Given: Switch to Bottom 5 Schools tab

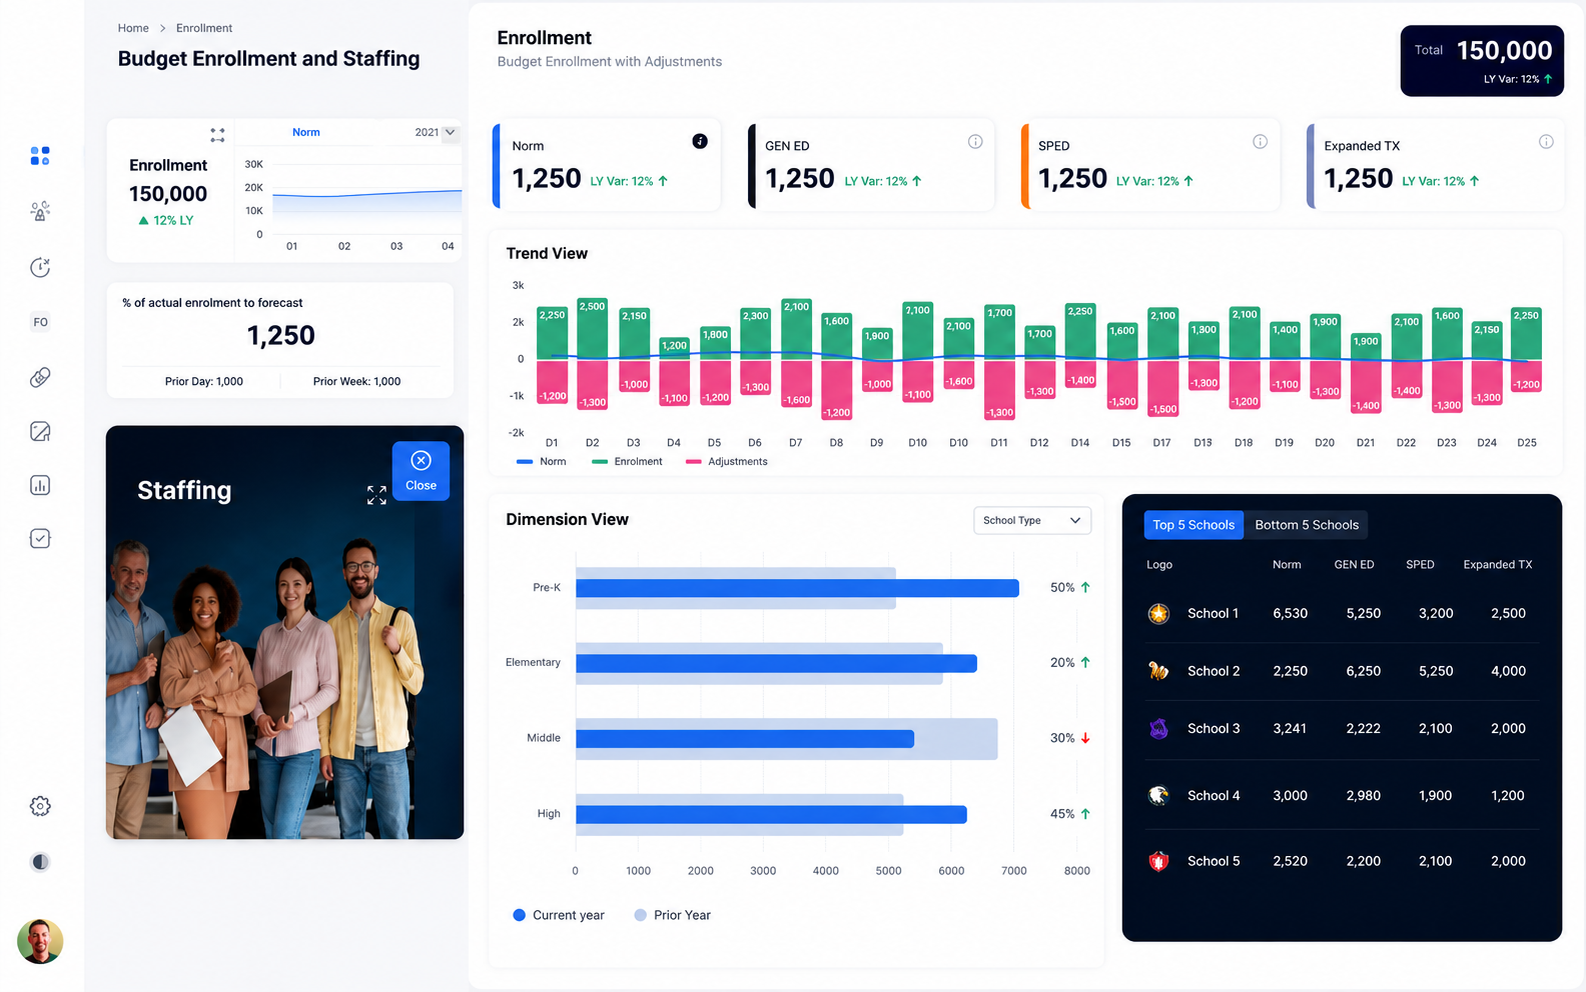Looking at the screenshot, I should pos(1306,525).
